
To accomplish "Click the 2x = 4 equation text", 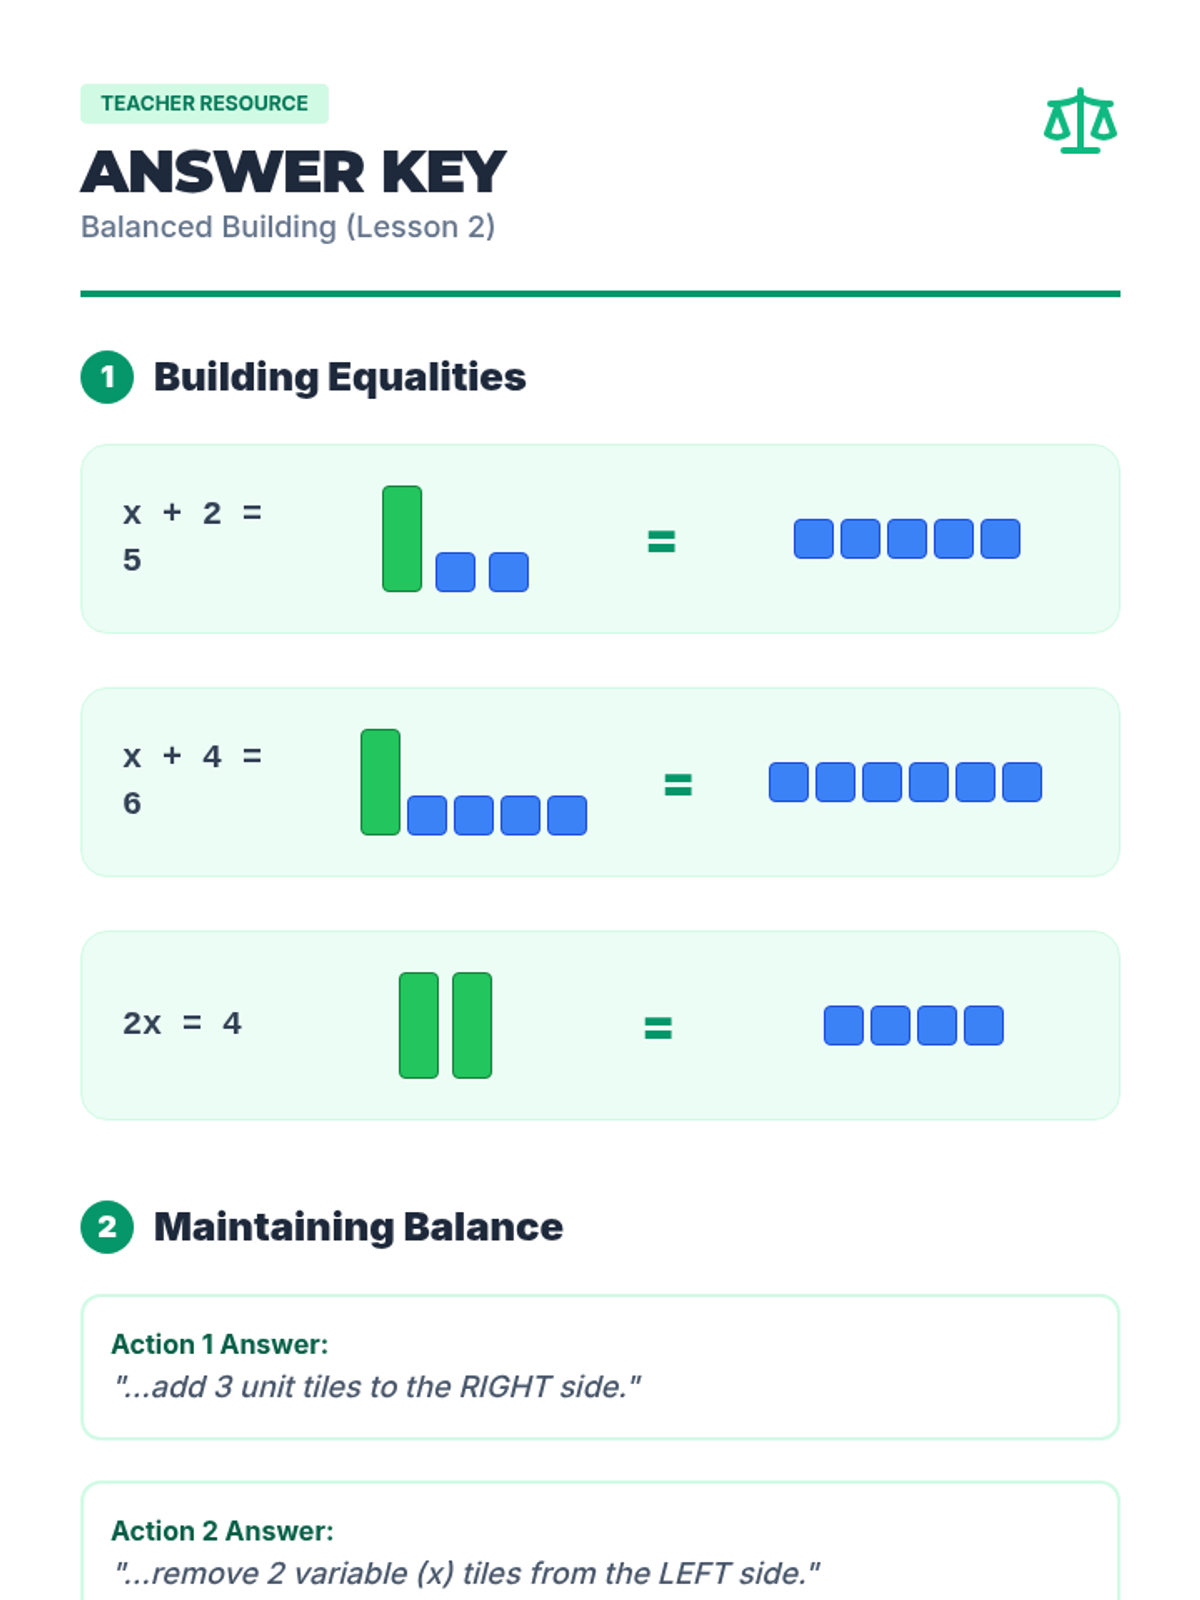I will point(182,1023).
